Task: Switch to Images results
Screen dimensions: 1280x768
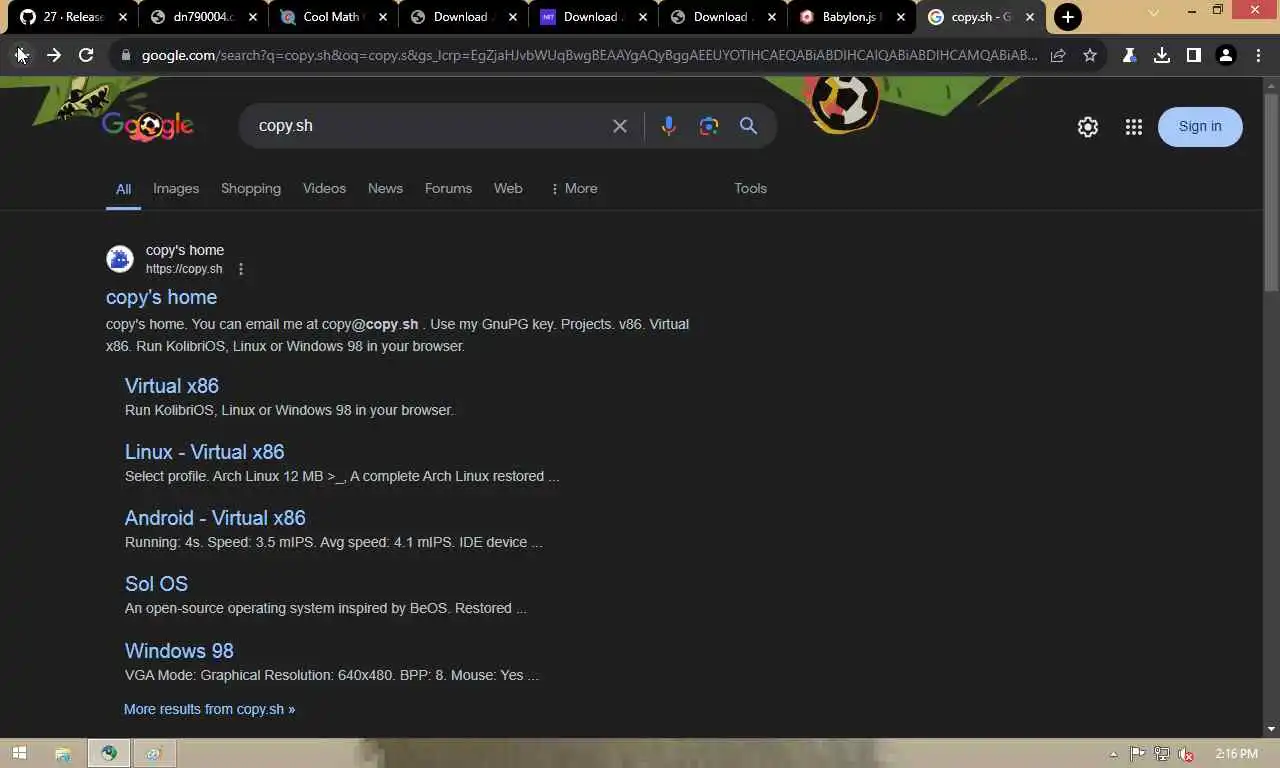Action: [176, 188]
